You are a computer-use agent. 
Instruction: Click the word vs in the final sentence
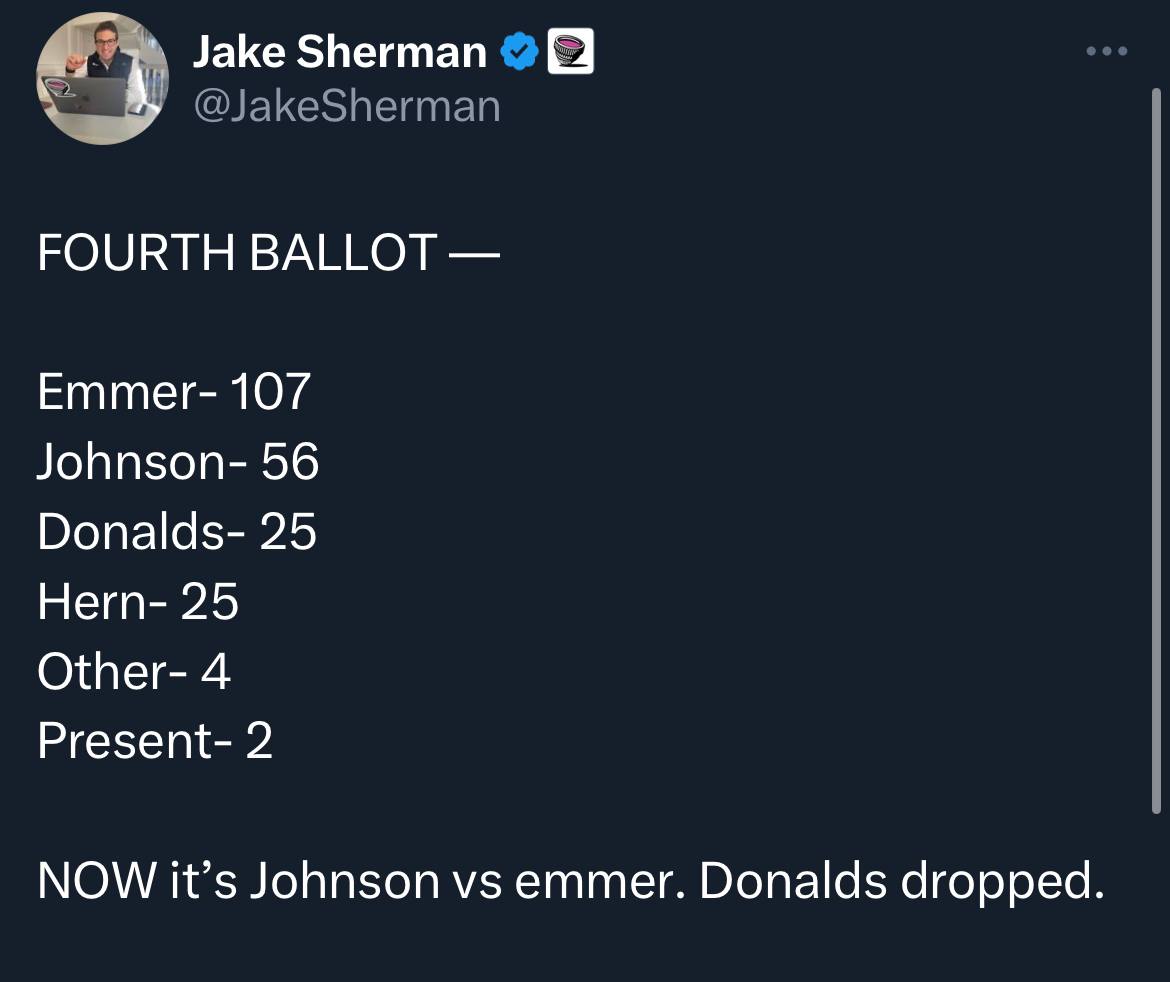(x=478, y=885)
